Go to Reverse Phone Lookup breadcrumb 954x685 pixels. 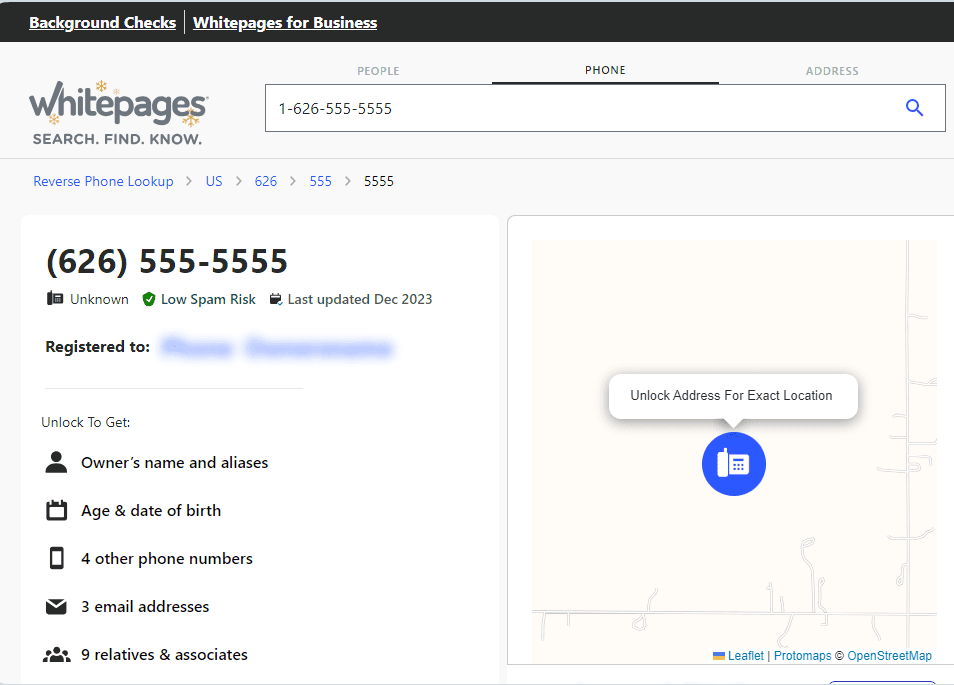pyautogui.click(x=103, y=181)
